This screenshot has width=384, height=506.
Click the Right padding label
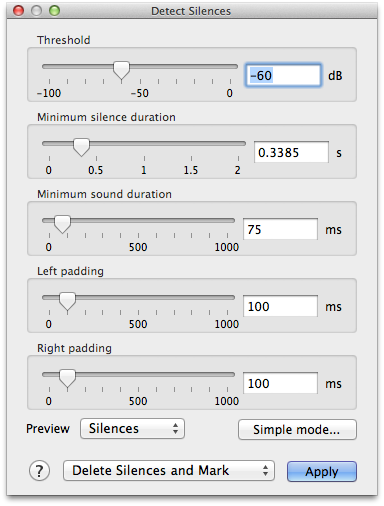[x=74, y=348]
